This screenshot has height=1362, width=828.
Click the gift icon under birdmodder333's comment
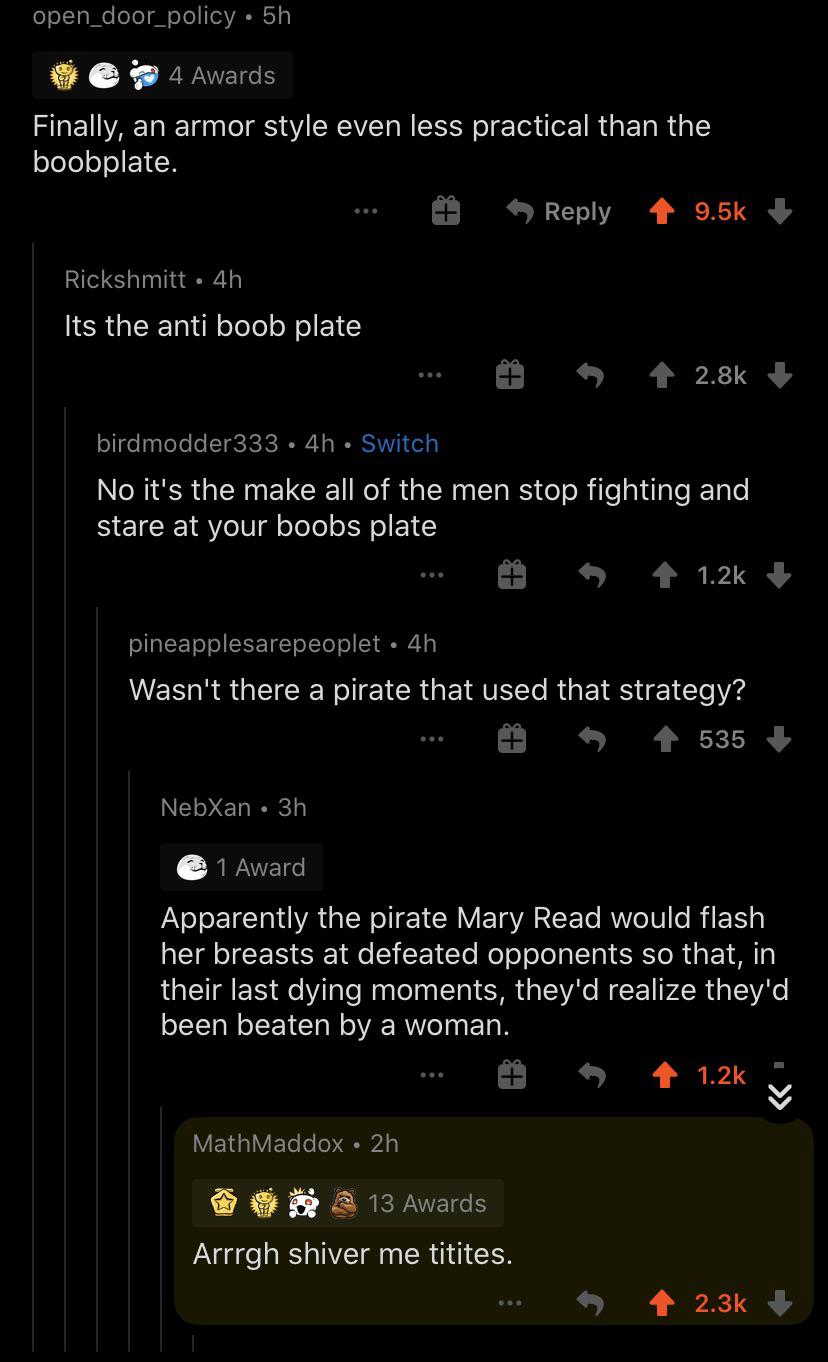(x=511, y=575)
